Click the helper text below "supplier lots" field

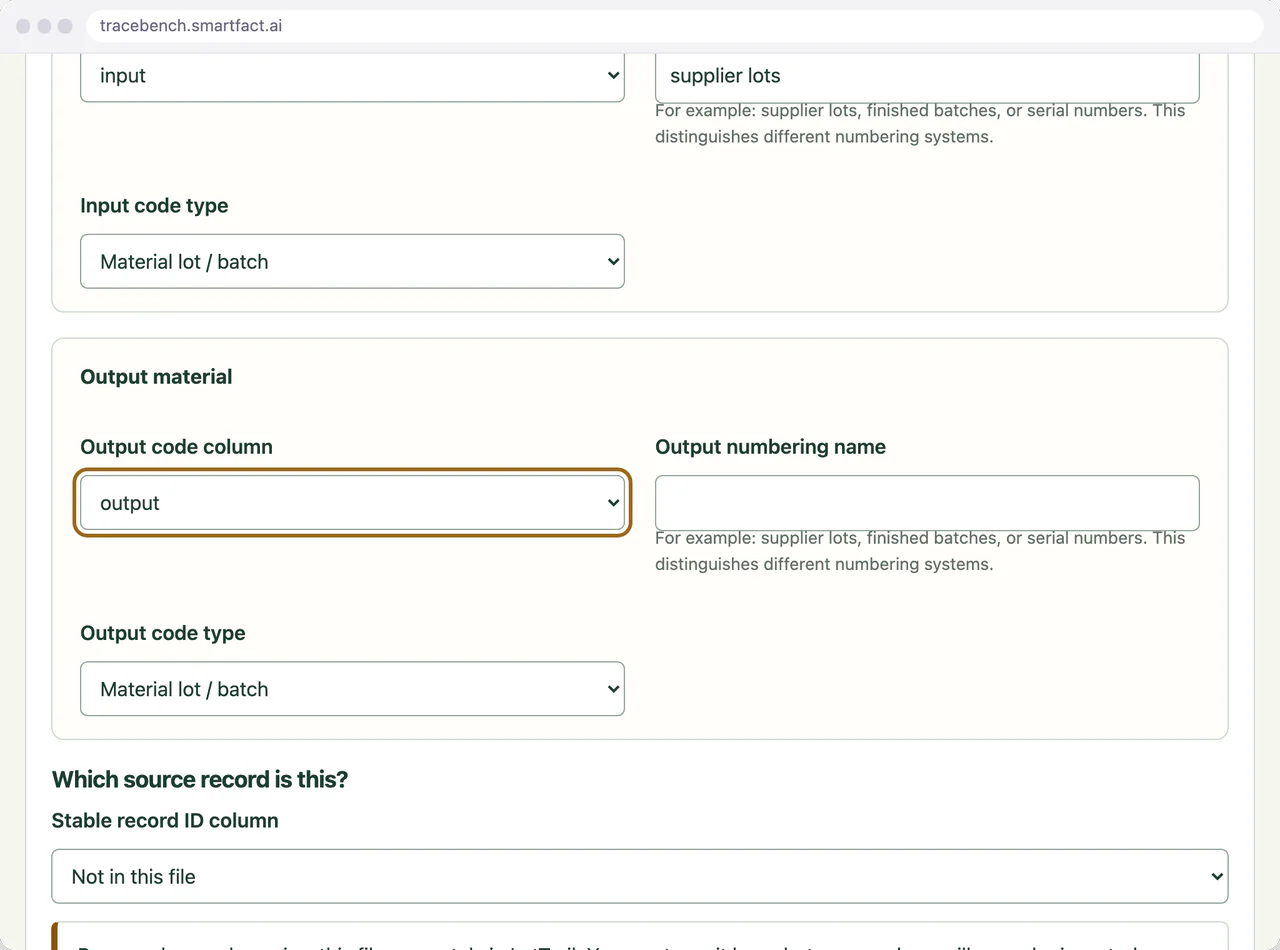pyautogui.click(x=920, y=124)
